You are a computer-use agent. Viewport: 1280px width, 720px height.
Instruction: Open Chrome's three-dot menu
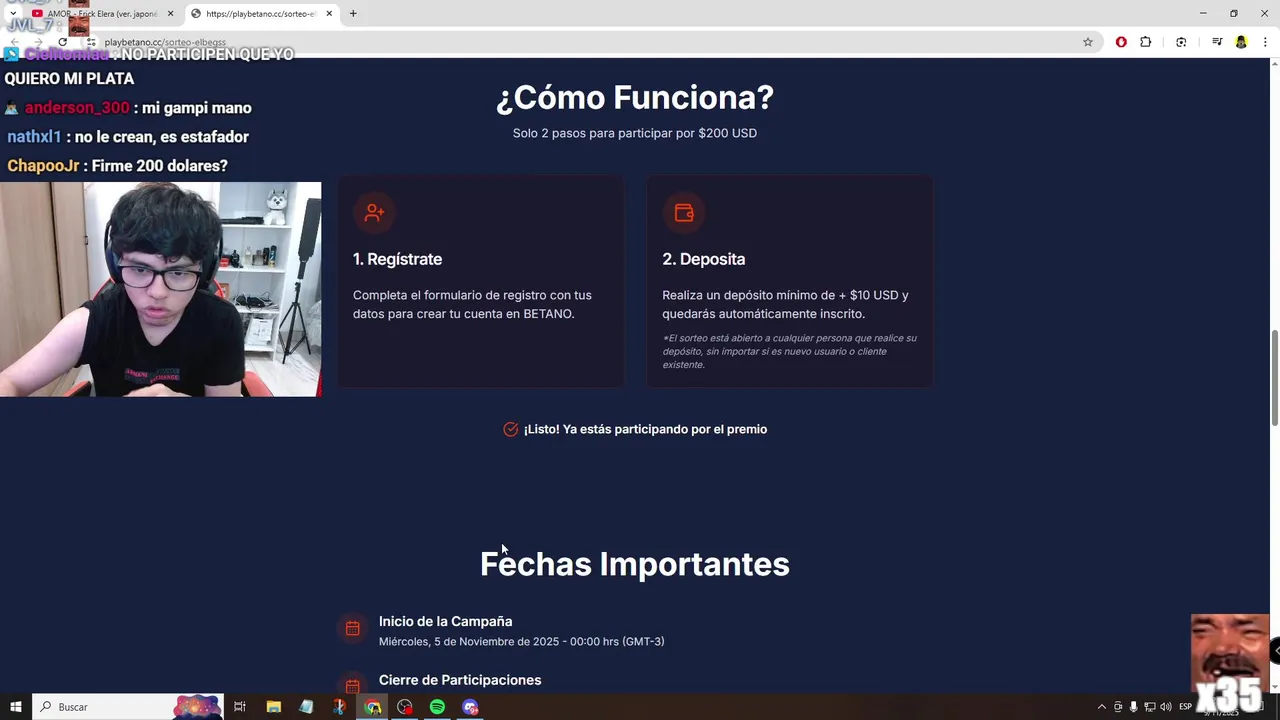[1265, 42]
